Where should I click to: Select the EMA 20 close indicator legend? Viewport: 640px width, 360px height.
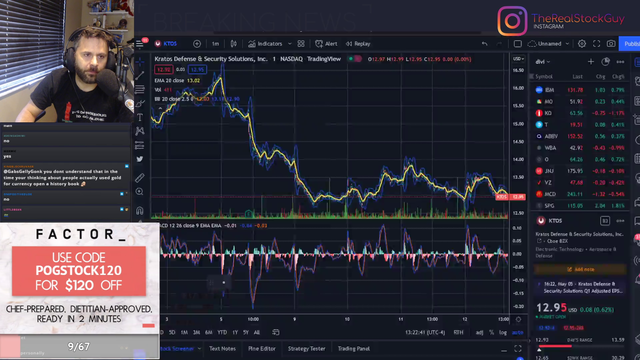[177, 80]
